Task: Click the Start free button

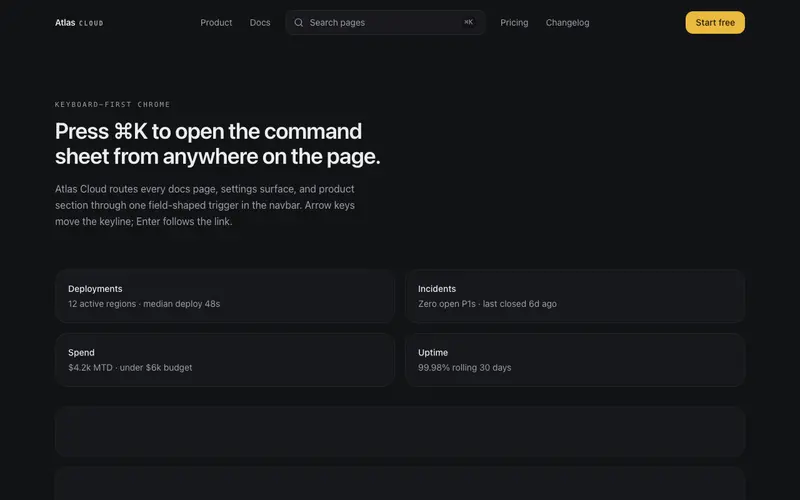Action: pyautogui.click(x=715, y=23)
